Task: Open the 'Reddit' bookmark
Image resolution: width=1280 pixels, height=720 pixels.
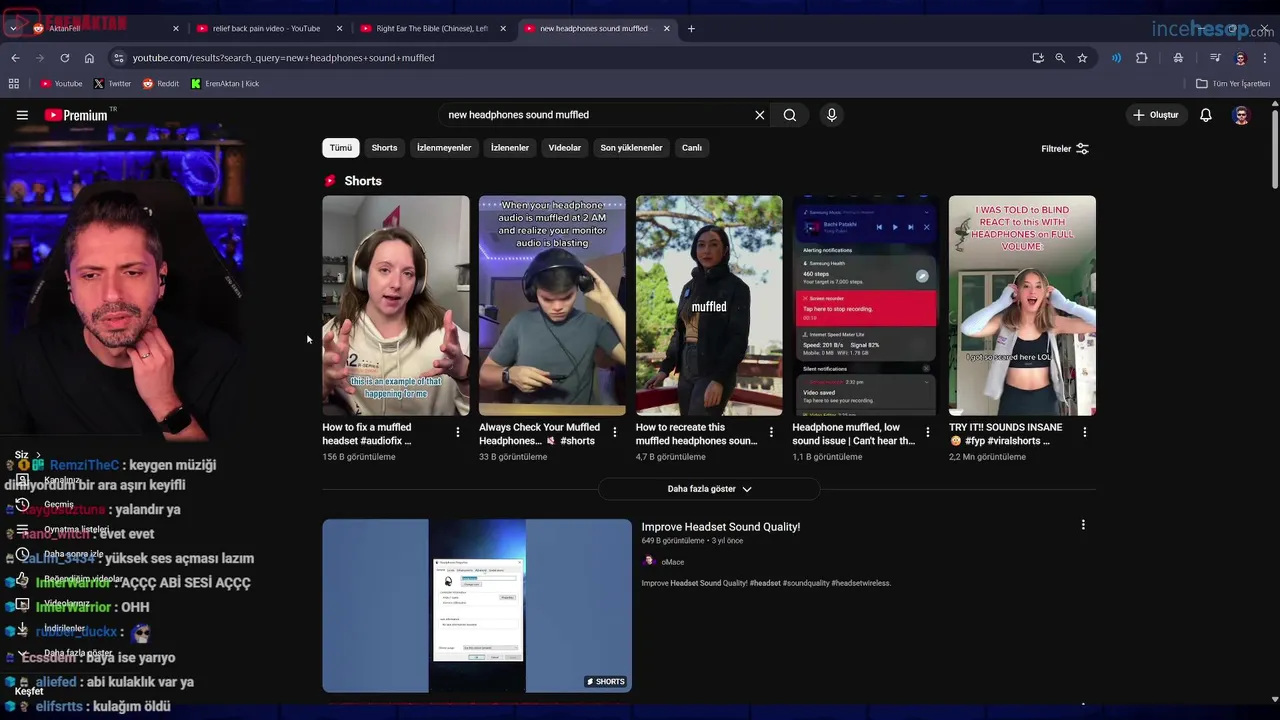Action: [x=161, y=84]
